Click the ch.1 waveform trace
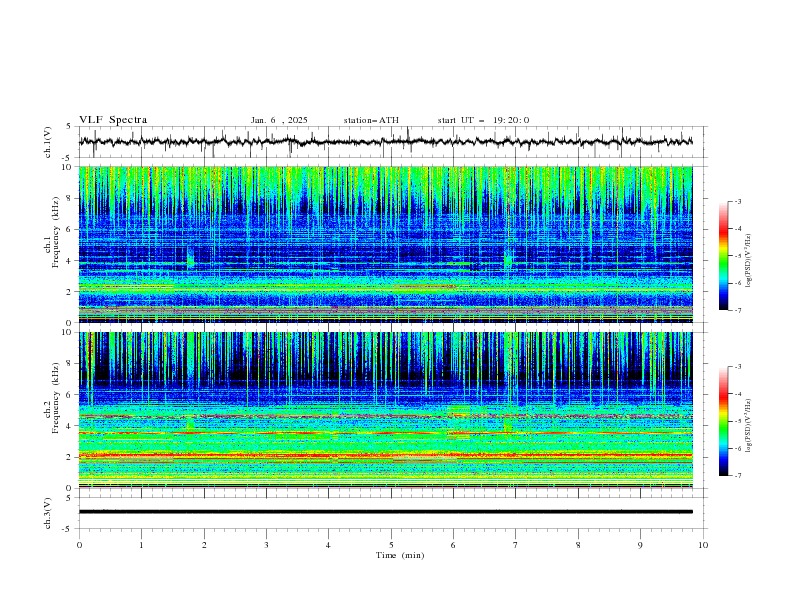This screenshot has height=612, width=792. click(x=385, y=141)
